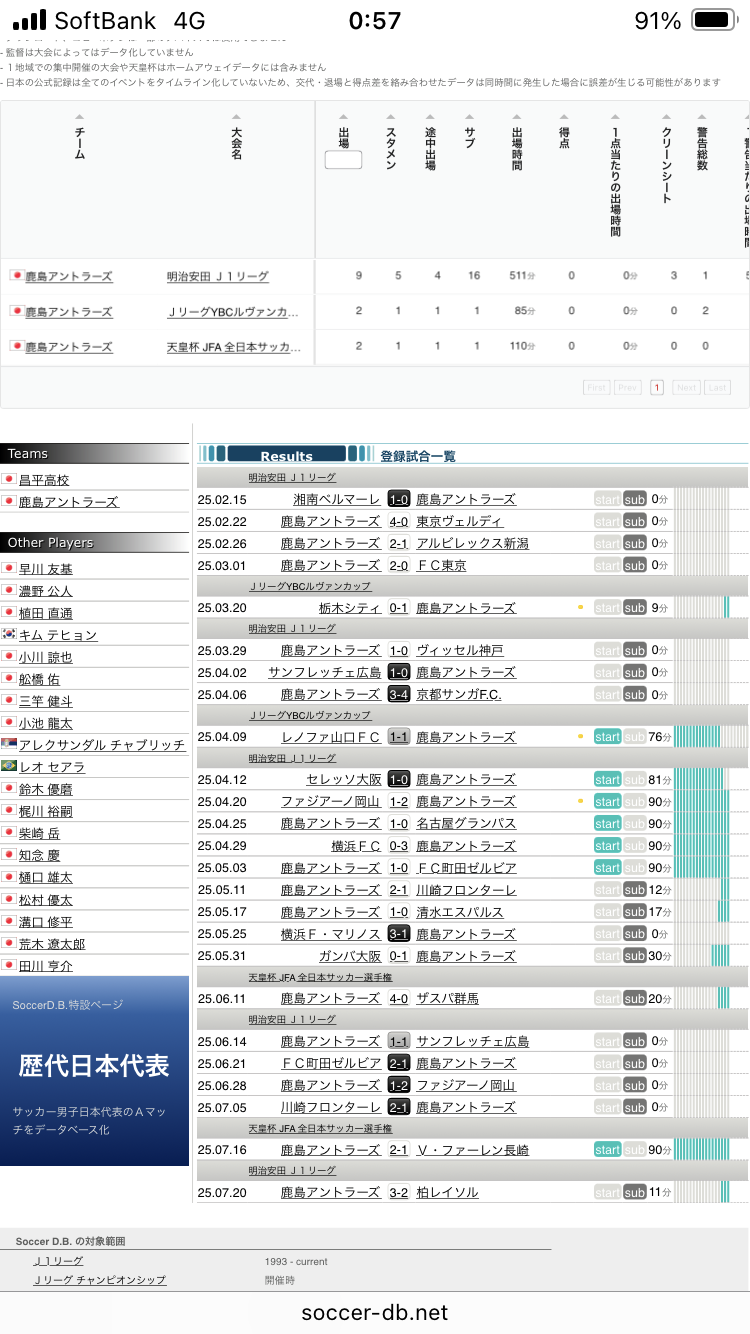Open the 横浜F・マリノス team link
The width and height of the screenshot is (750, 1334).
tap(331, 934)
